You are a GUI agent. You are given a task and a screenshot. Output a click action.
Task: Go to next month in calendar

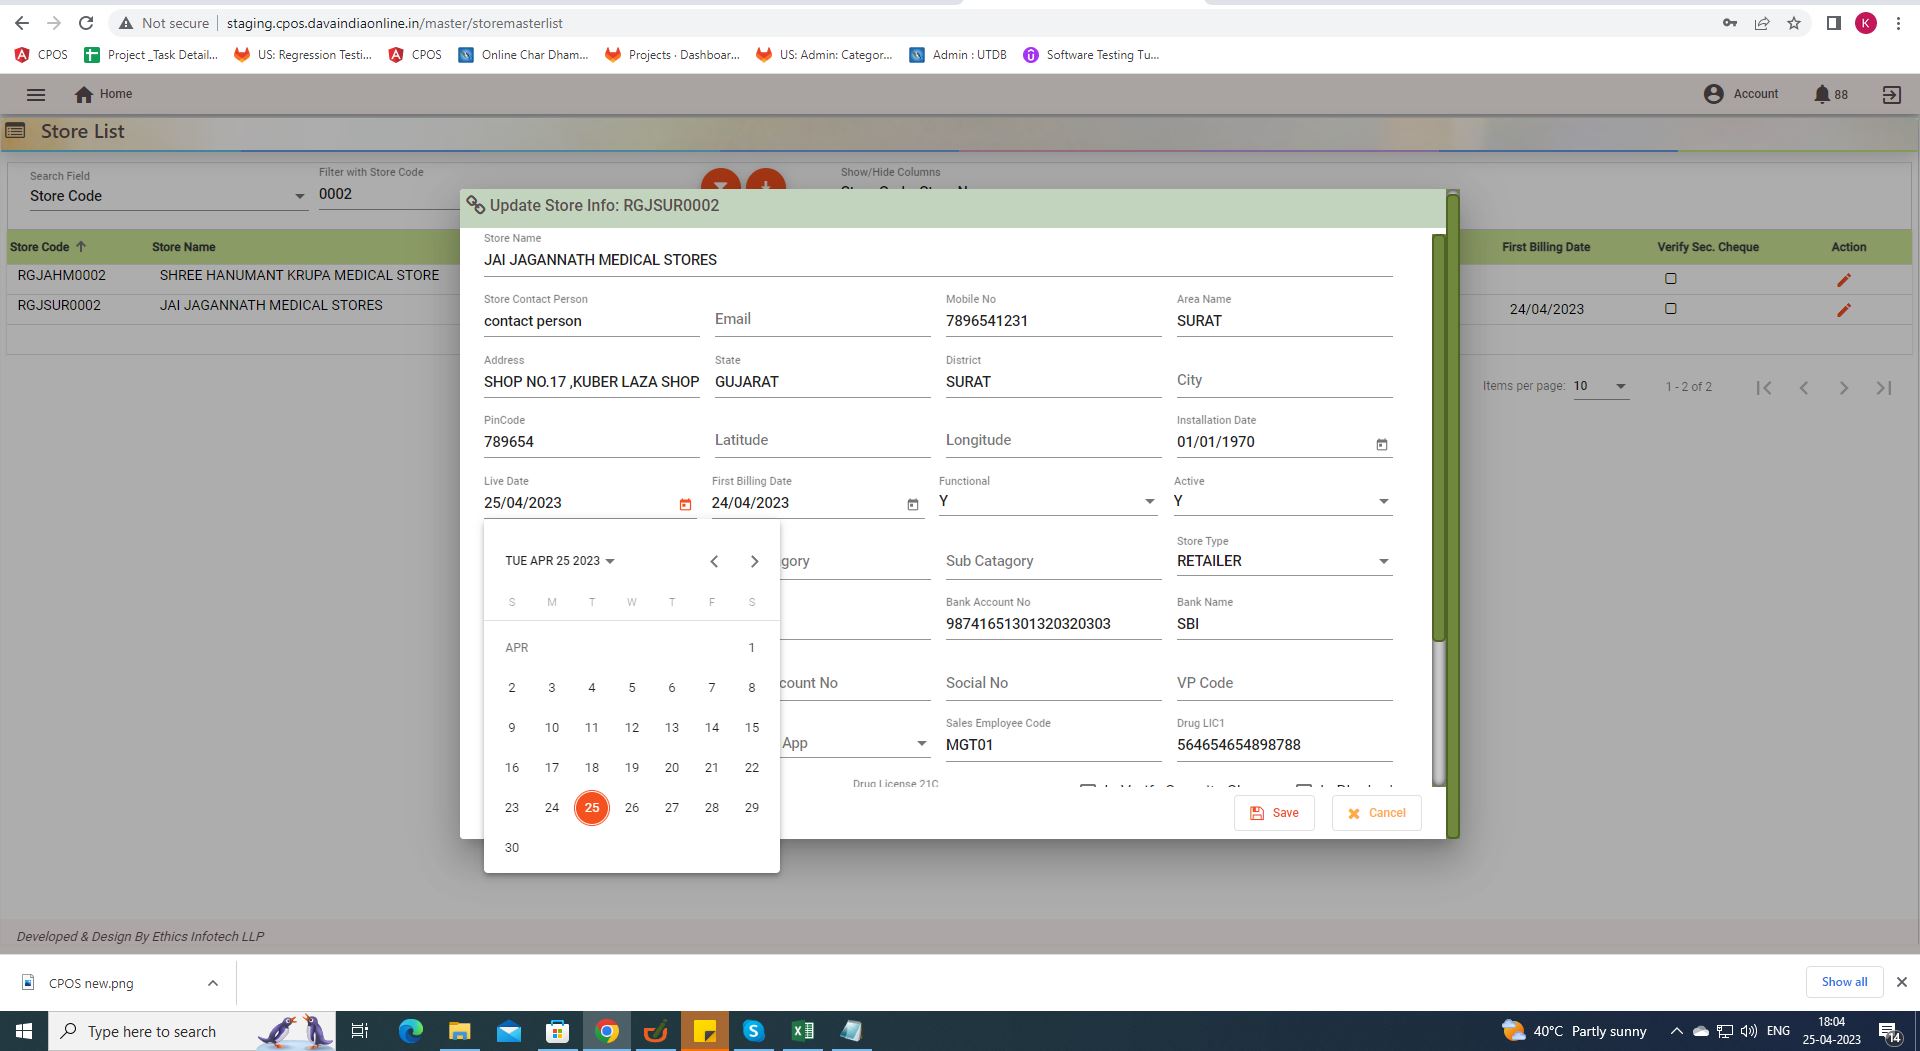coord(754,562)
